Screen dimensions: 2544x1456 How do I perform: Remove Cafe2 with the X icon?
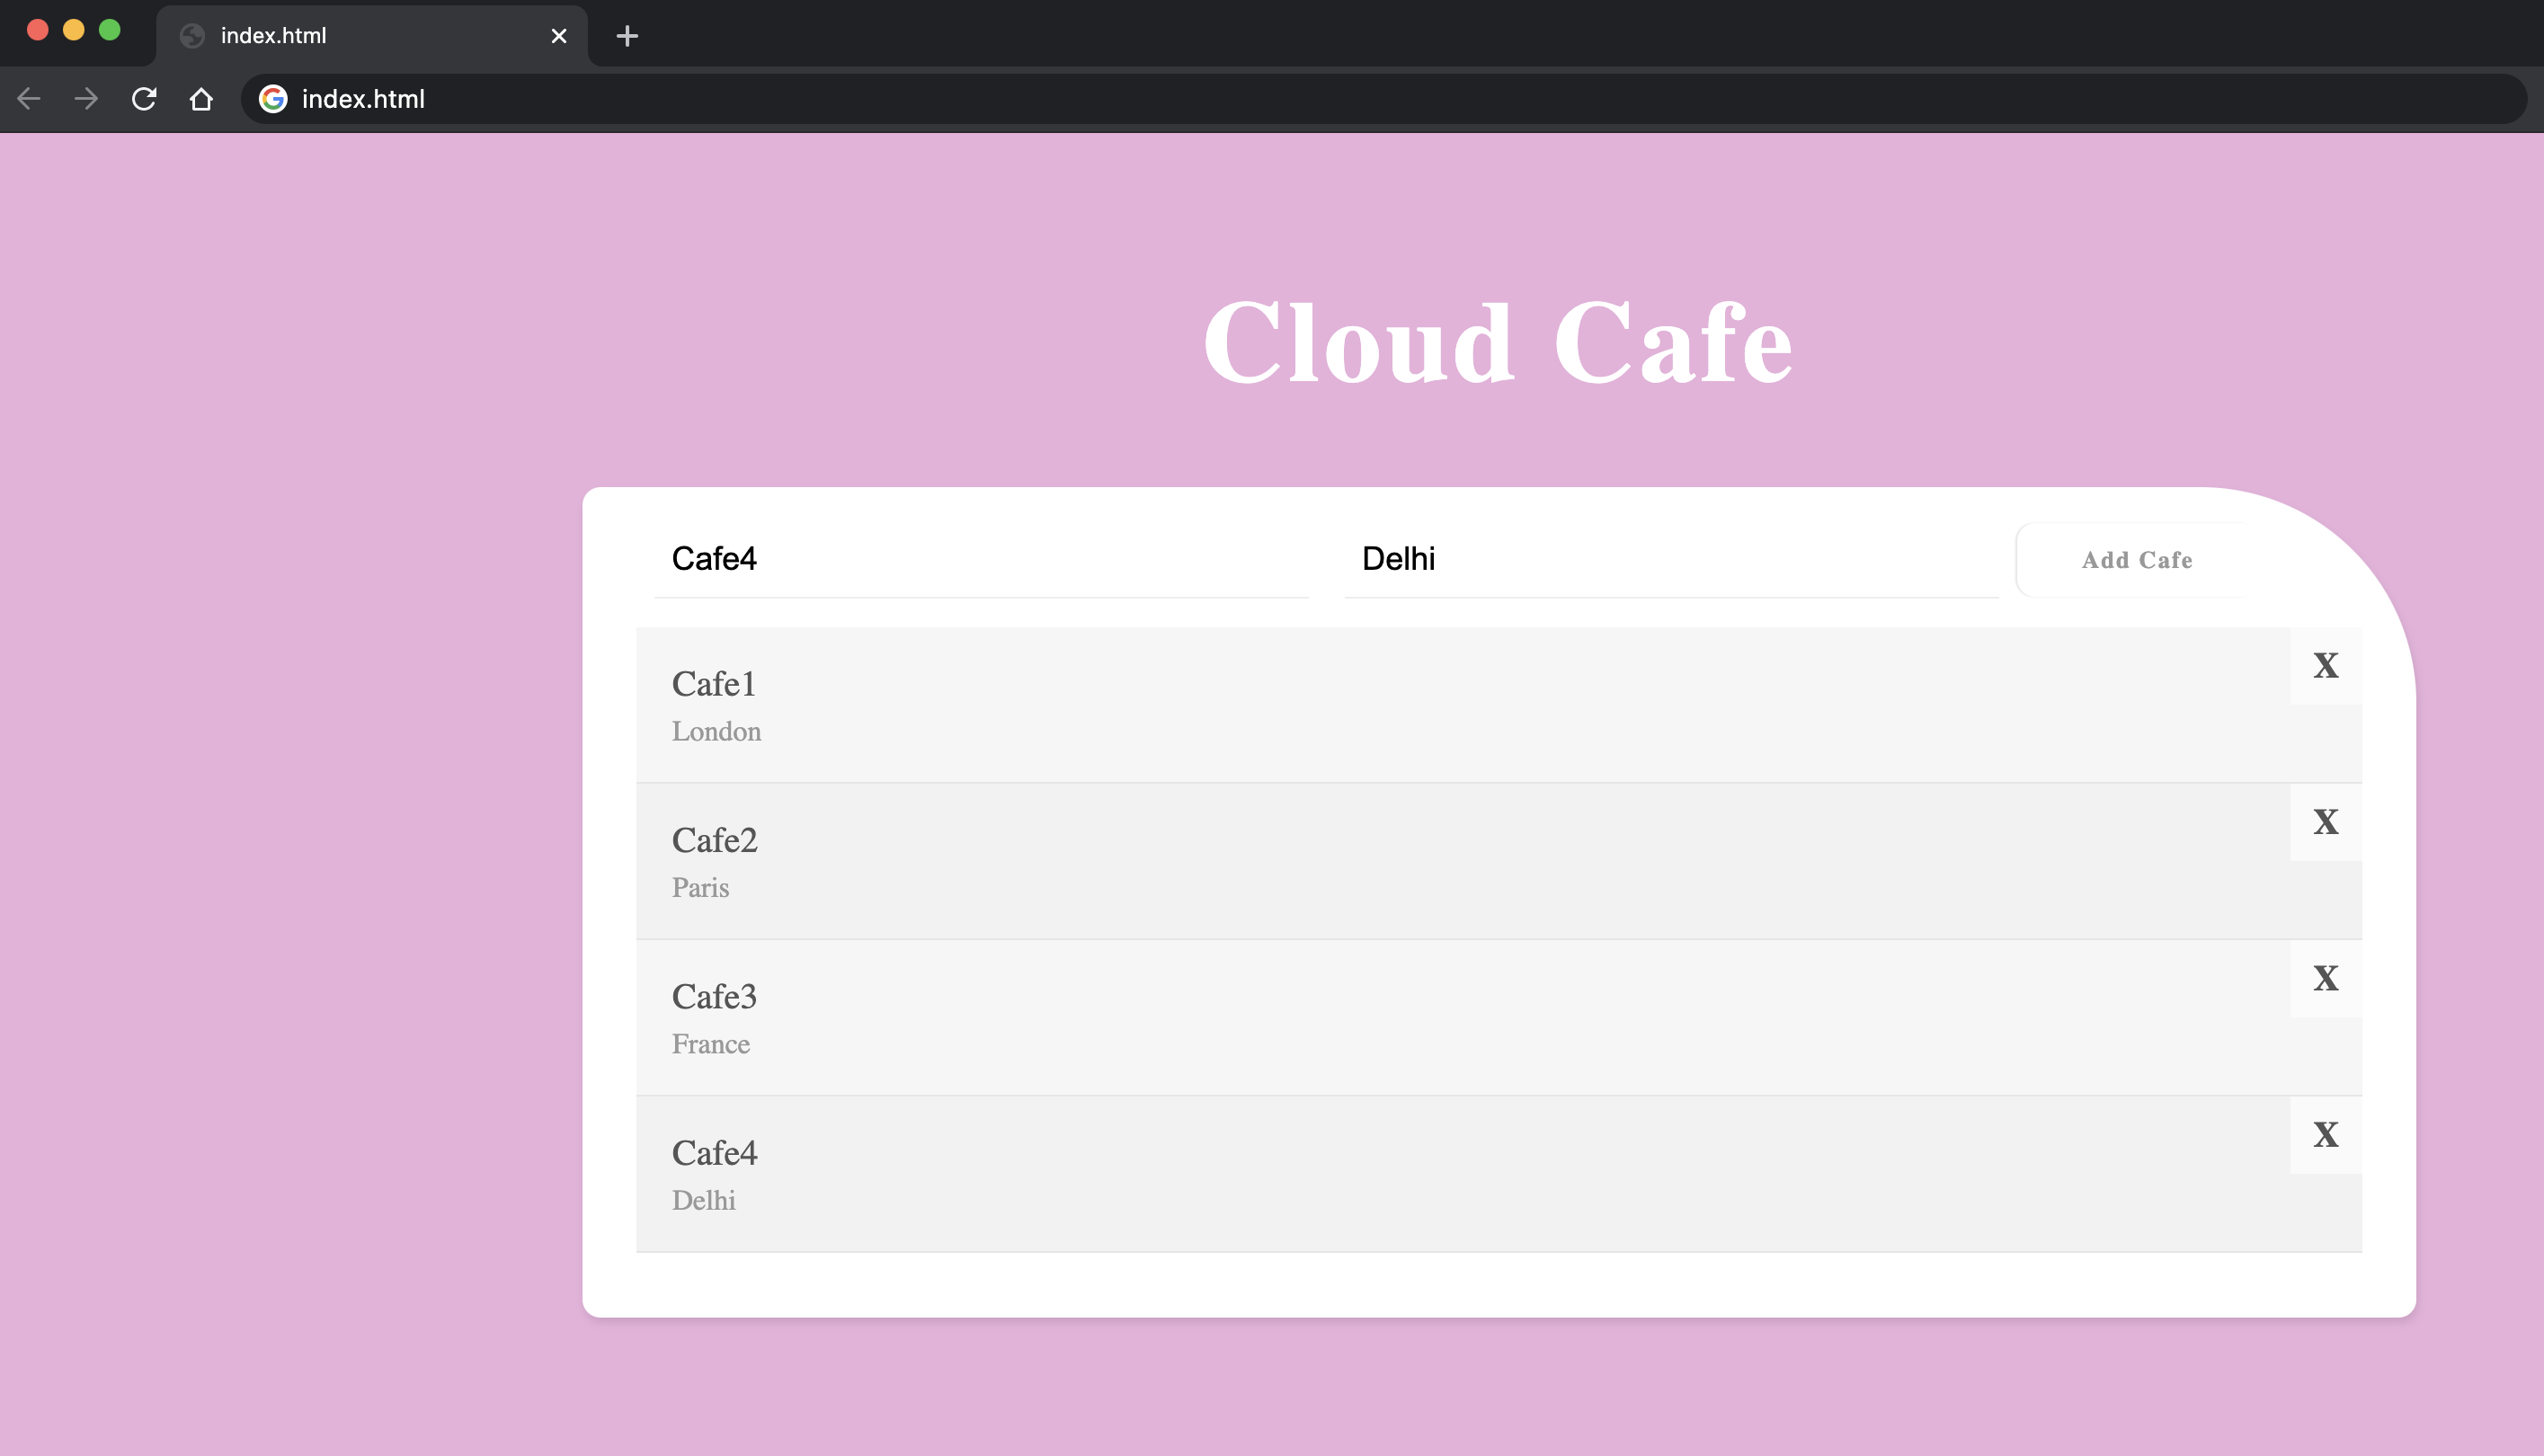tap(2325, 822)
